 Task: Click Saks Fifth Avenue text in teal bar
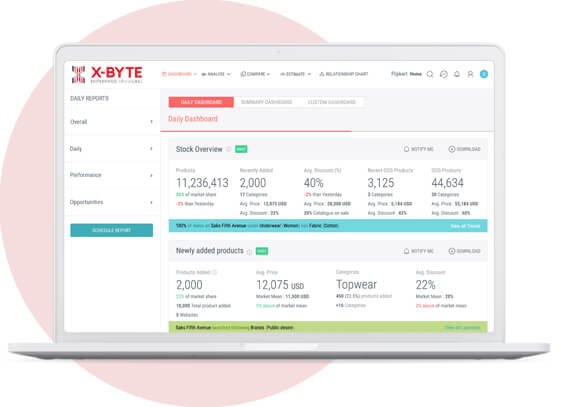[x=228, y=226]
